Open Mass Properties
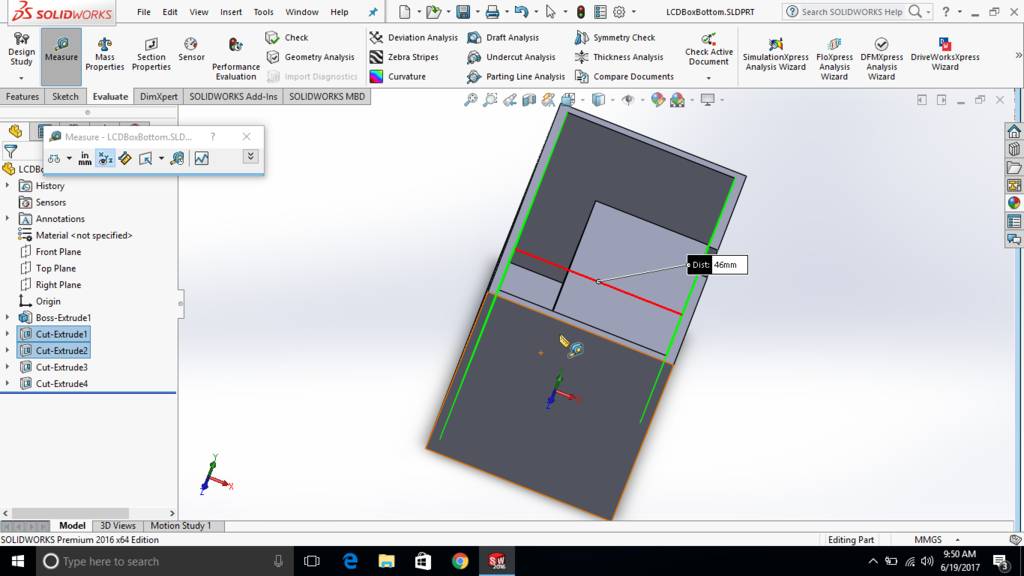The height and width of the screenshot is (576, 1024). (x=104, y=54)
